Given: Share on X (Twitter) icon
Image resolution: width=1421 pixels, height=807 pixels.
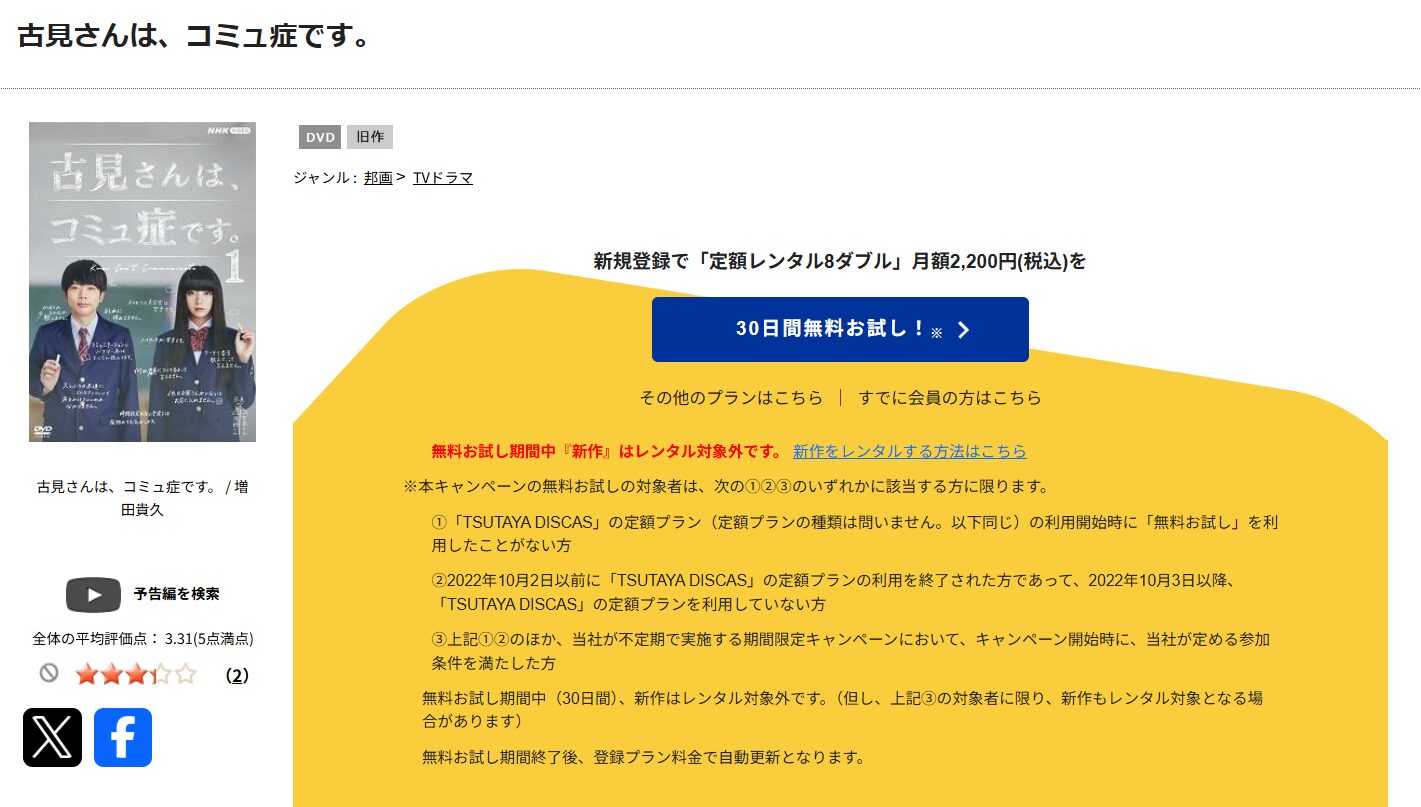Looking at the screenshot, I should click(x=52, y=738).
